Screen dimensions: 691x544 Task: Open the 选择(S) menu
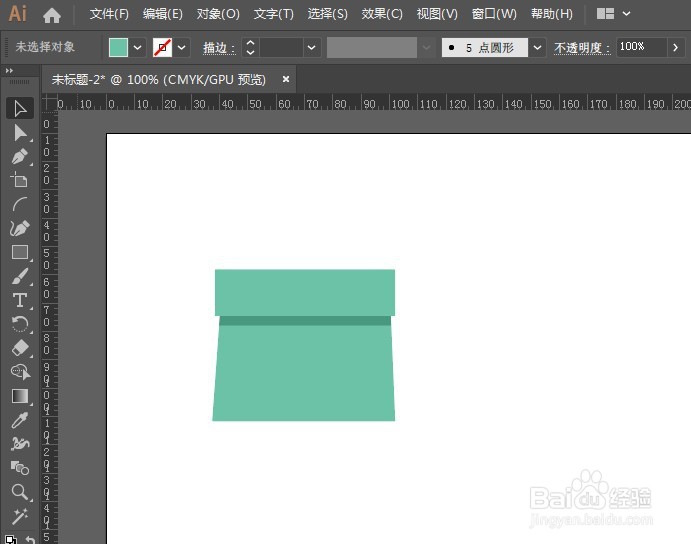327,14
